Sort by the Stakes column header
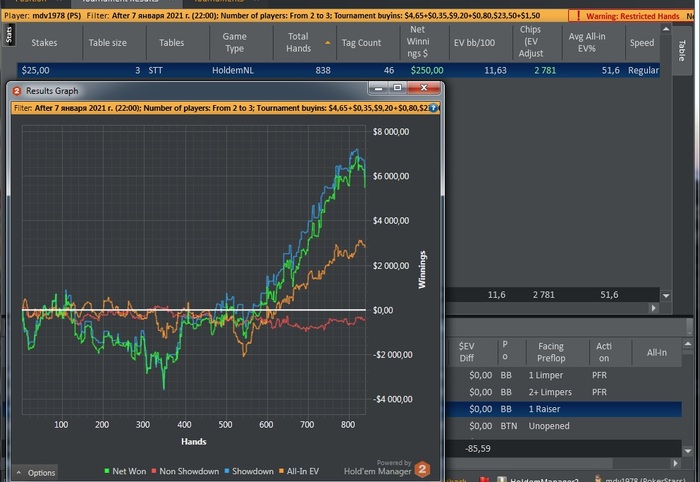Screen dimensions: 700x482 [x=44, y=43]
